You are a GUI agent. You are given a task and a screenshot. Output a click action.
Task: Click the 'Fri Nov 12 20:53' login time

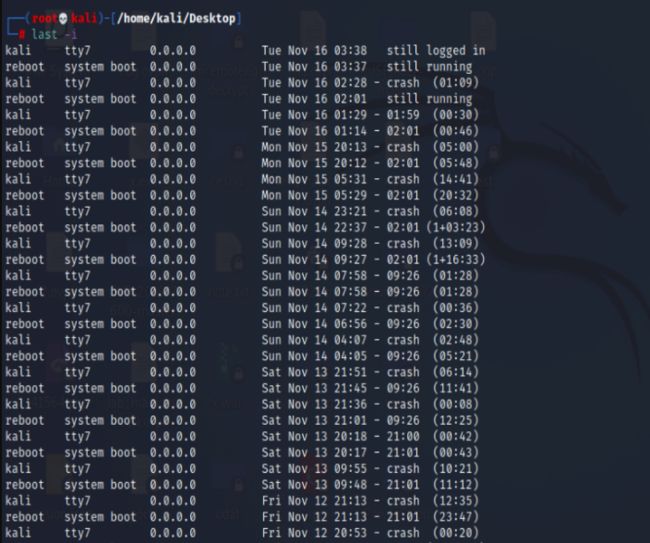[x=314, y=533]
